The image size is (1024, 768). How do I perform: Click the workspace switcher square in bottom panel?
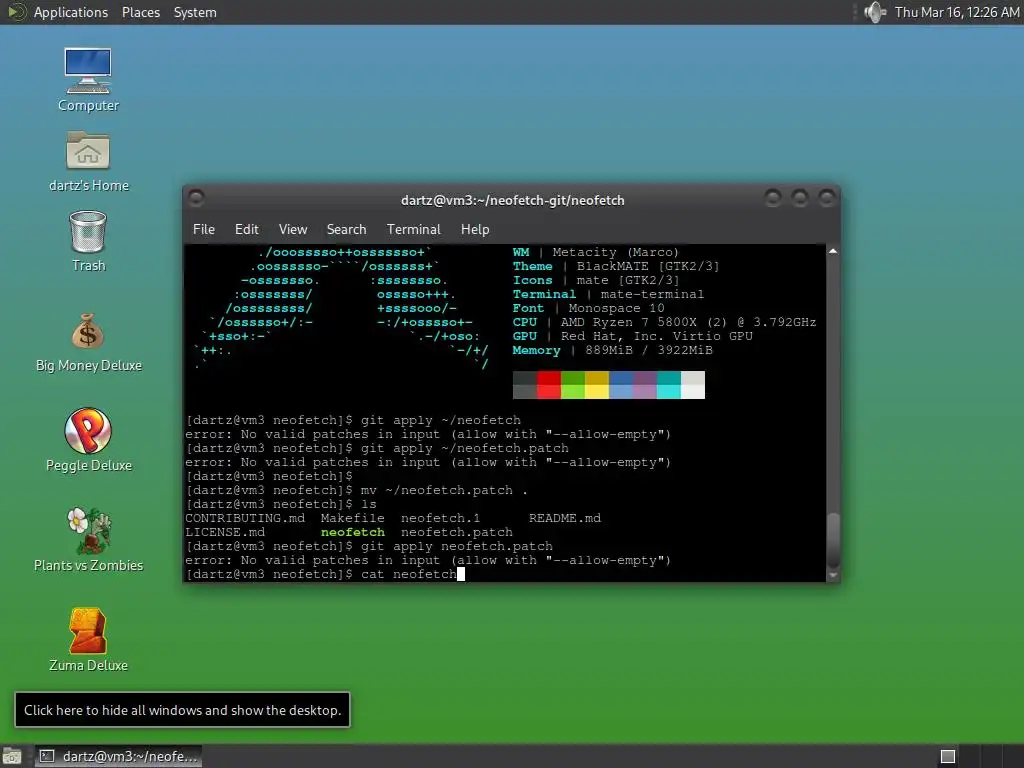(x=948, y=756)
